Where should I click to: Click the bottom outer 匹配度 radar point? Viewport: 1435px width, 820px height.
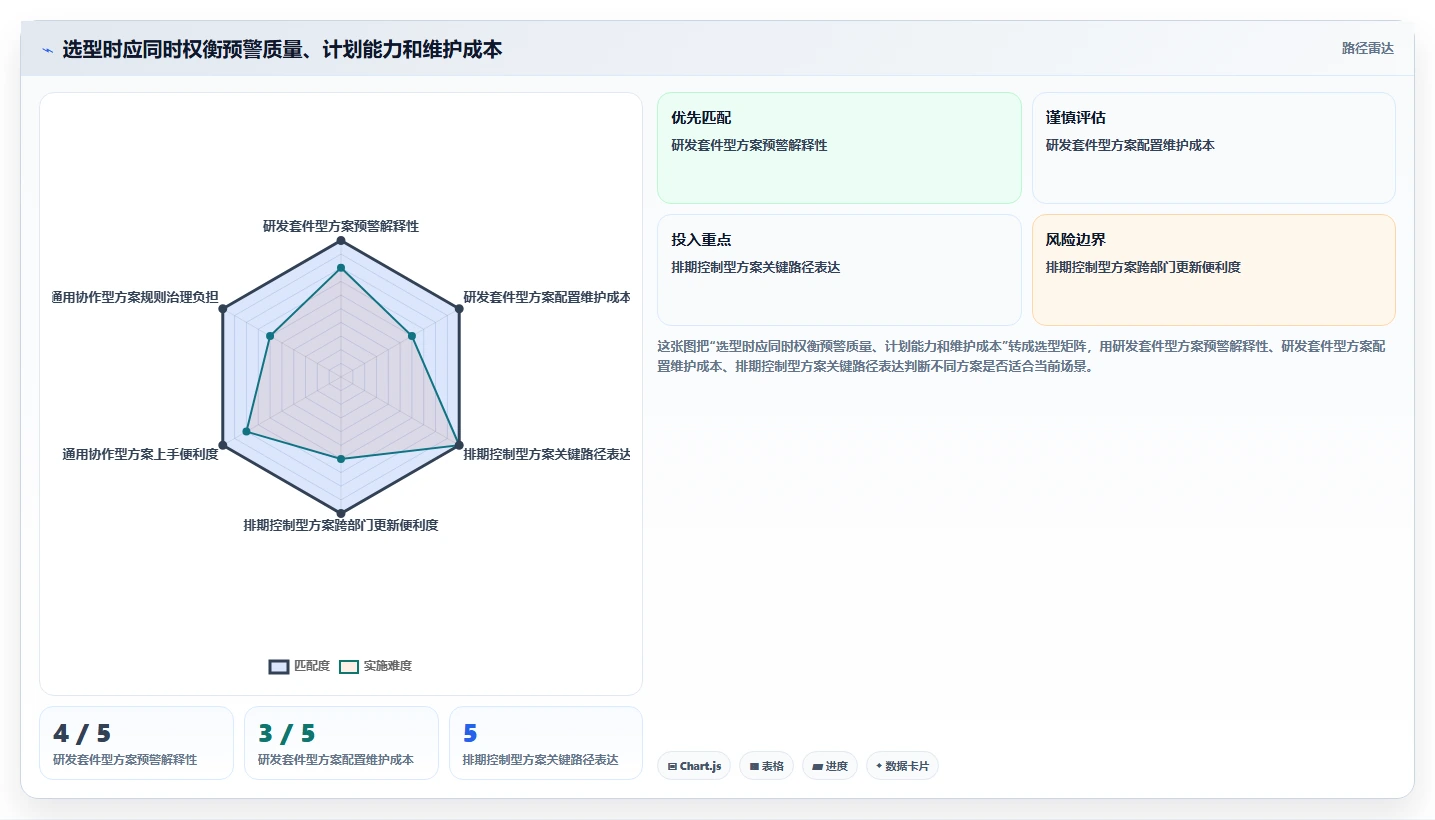click(341, 513)
